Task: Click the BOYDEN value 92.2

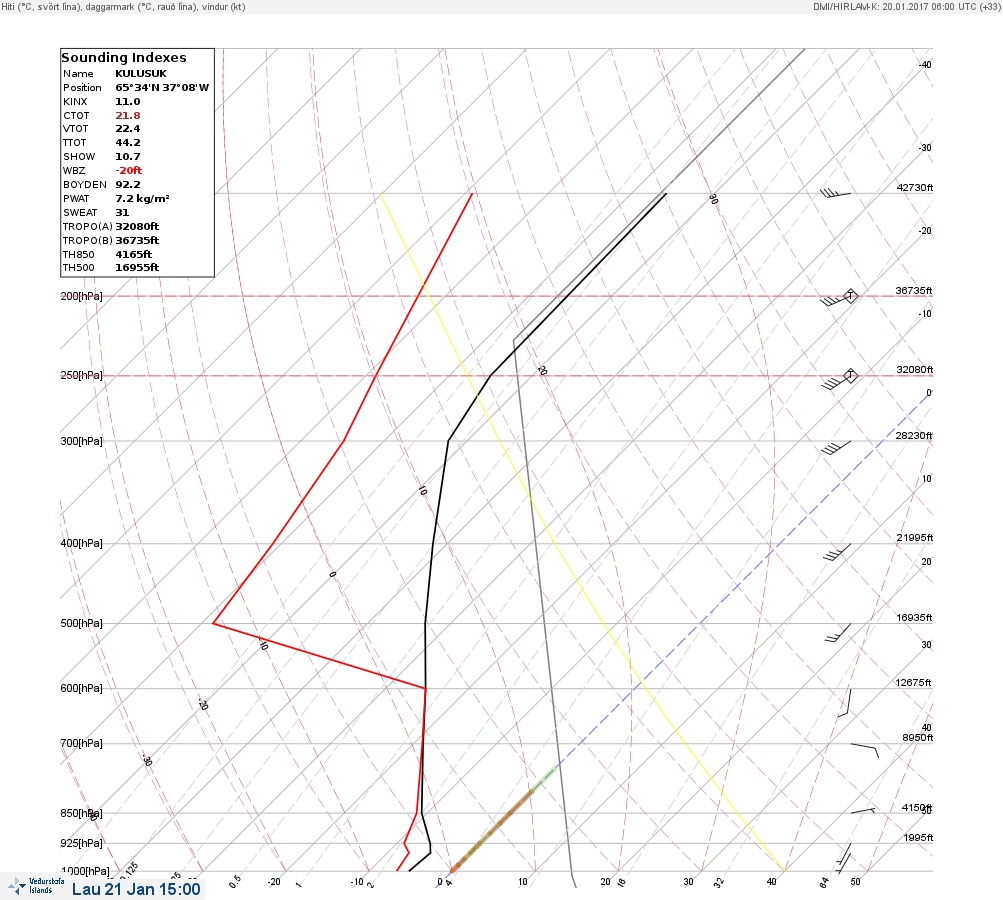Action: 127,185
